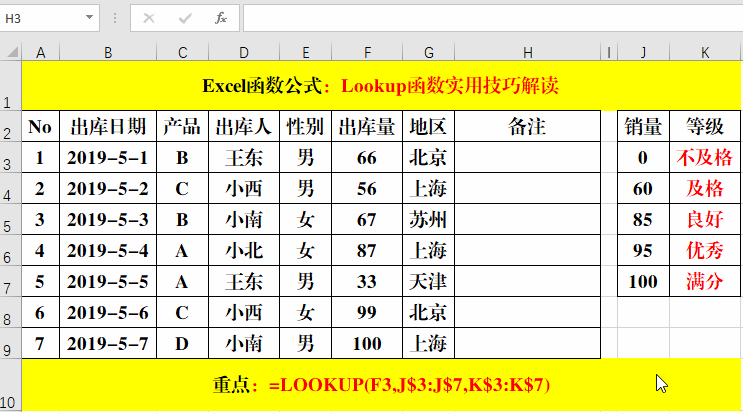Click the Name Box showing H3

click(x=43, y=18)
